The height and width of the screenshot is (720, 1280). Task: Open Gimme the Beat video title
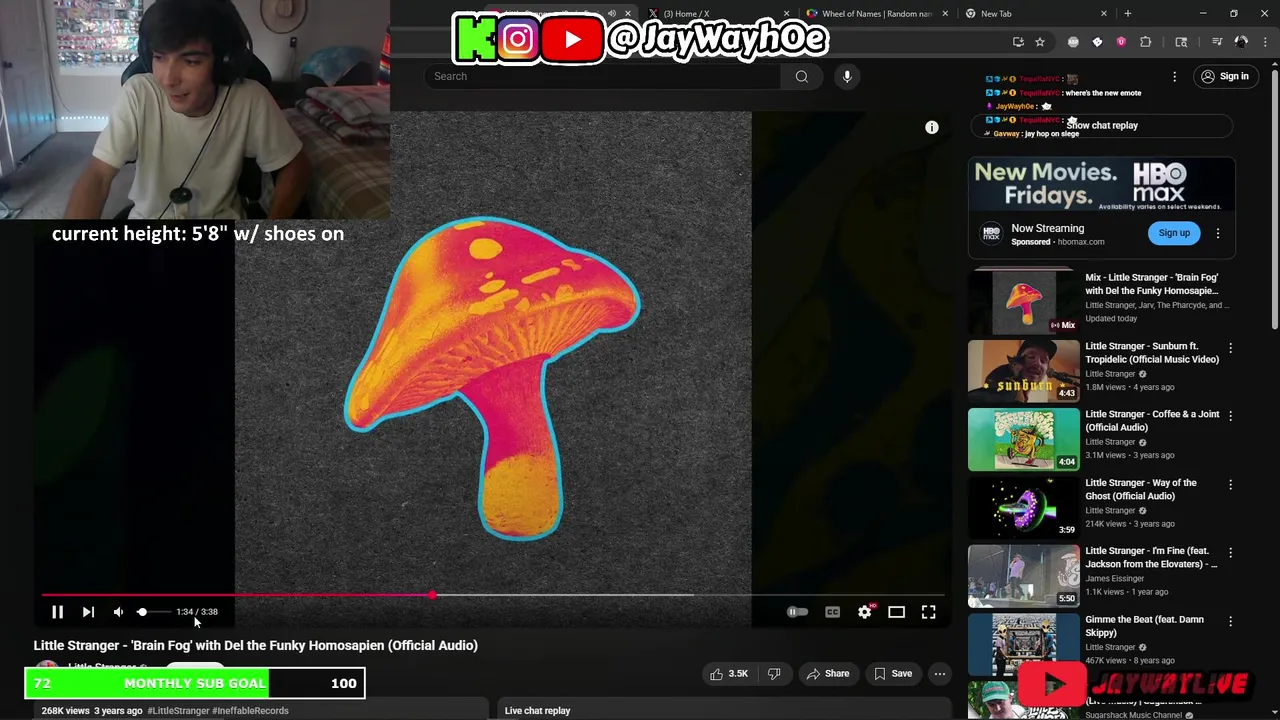tap(1144, 626)
